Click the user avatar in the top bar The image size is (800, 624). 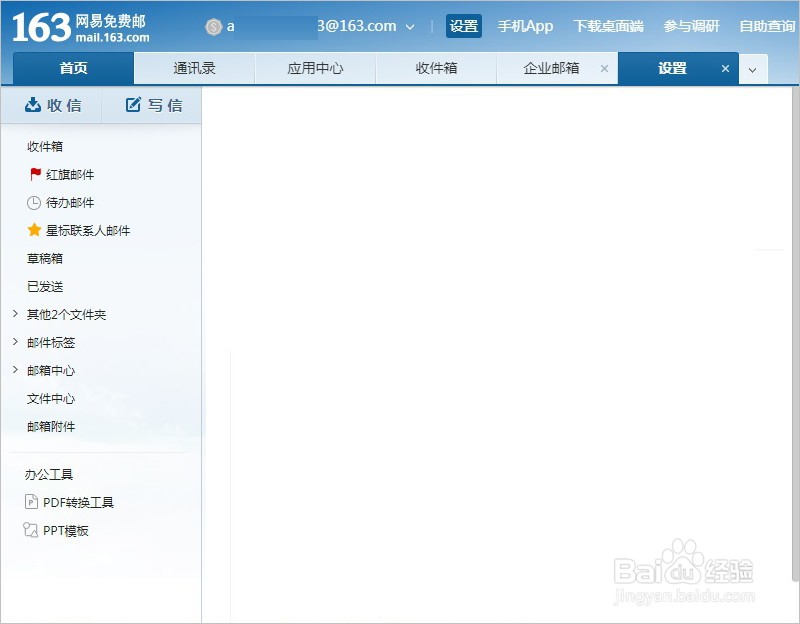[214, 26]
